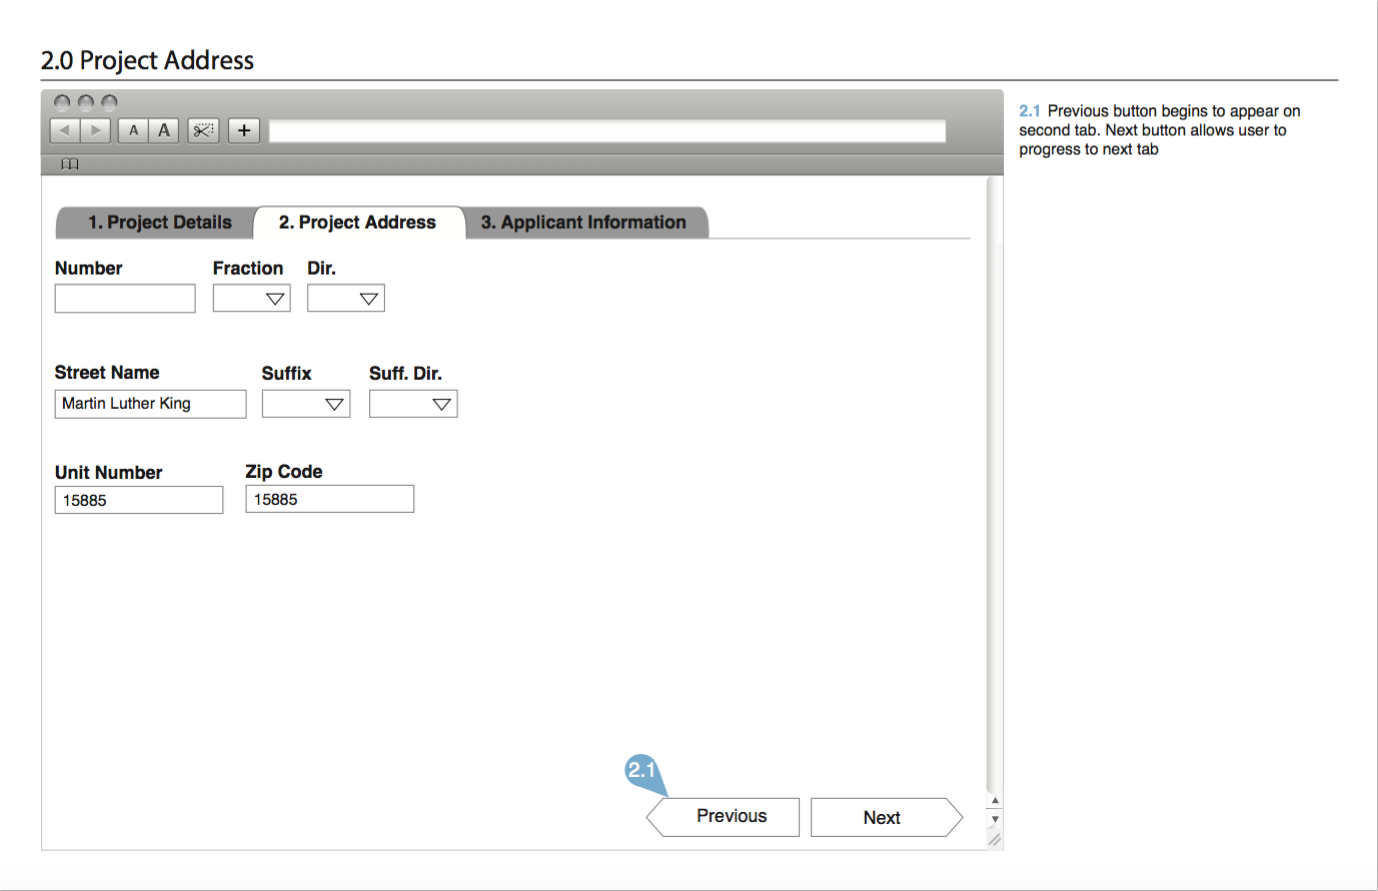
Task: Increase text size with large A button
Action: [164, 130]
